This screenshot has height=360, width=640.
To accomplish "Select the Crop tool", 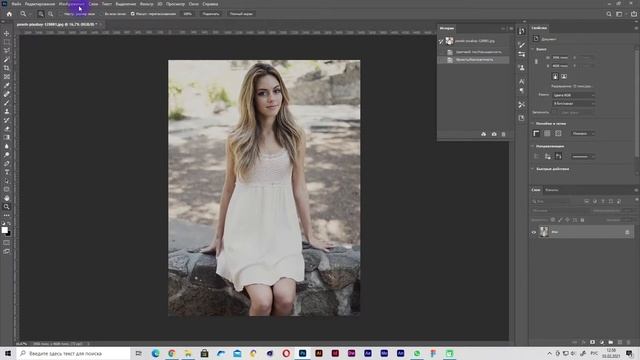I will coord(7,68).
